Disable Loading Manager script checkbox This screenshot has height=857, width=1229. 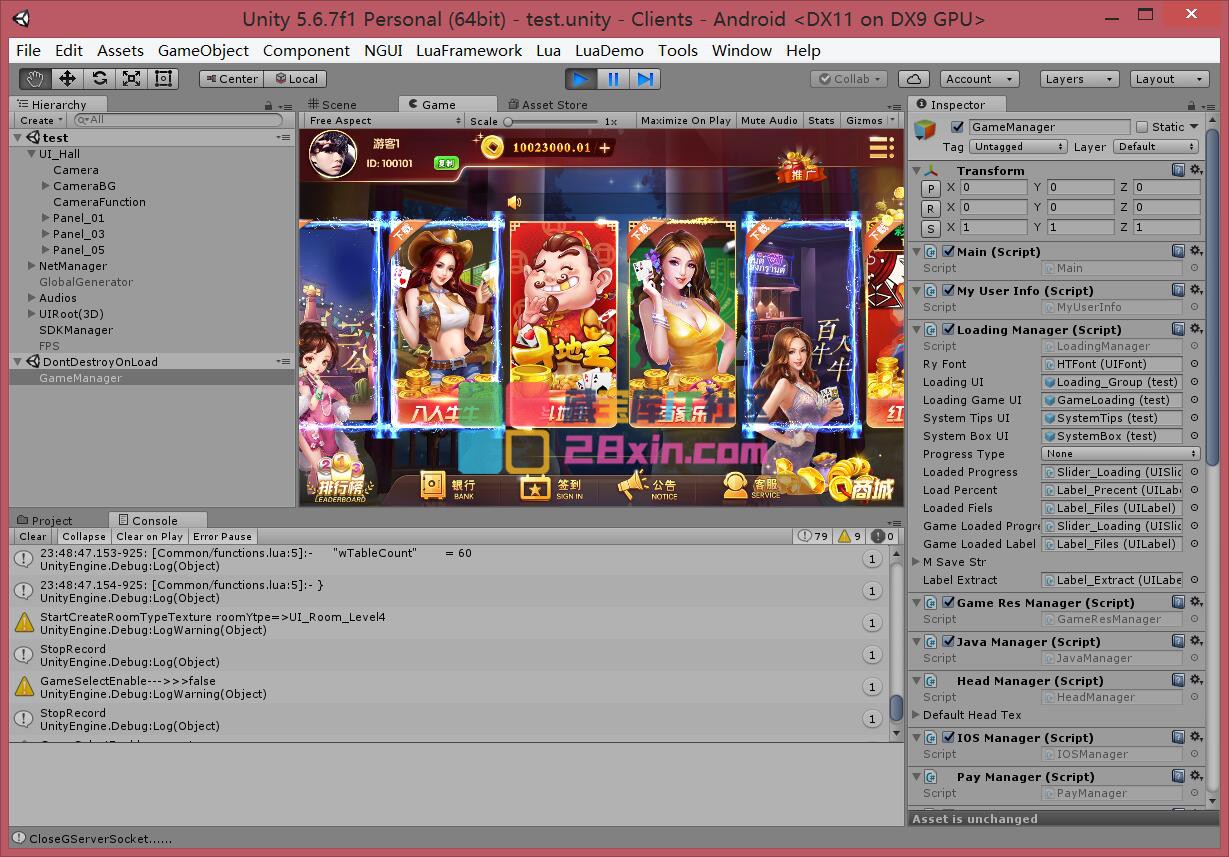tap(948, 330)
